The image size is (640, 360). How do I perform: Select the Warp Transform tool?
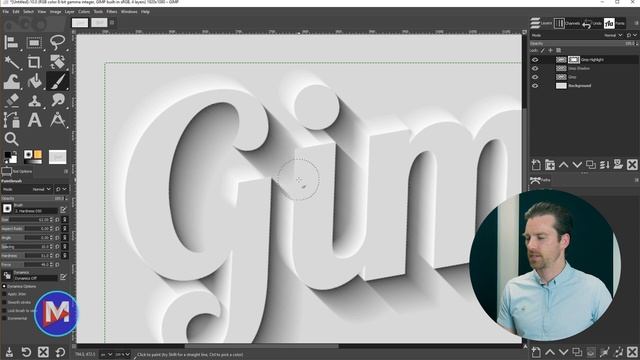pos(11,81)
